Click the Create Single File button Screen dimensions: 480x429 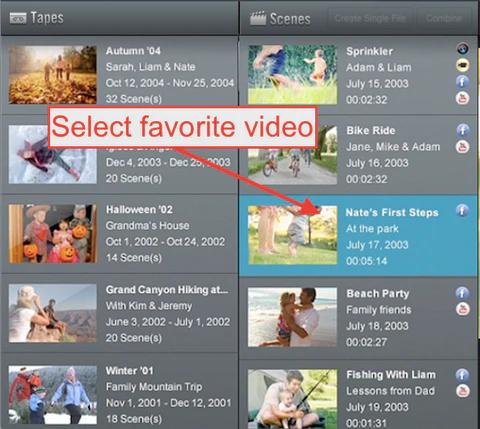tap(371, 18)
